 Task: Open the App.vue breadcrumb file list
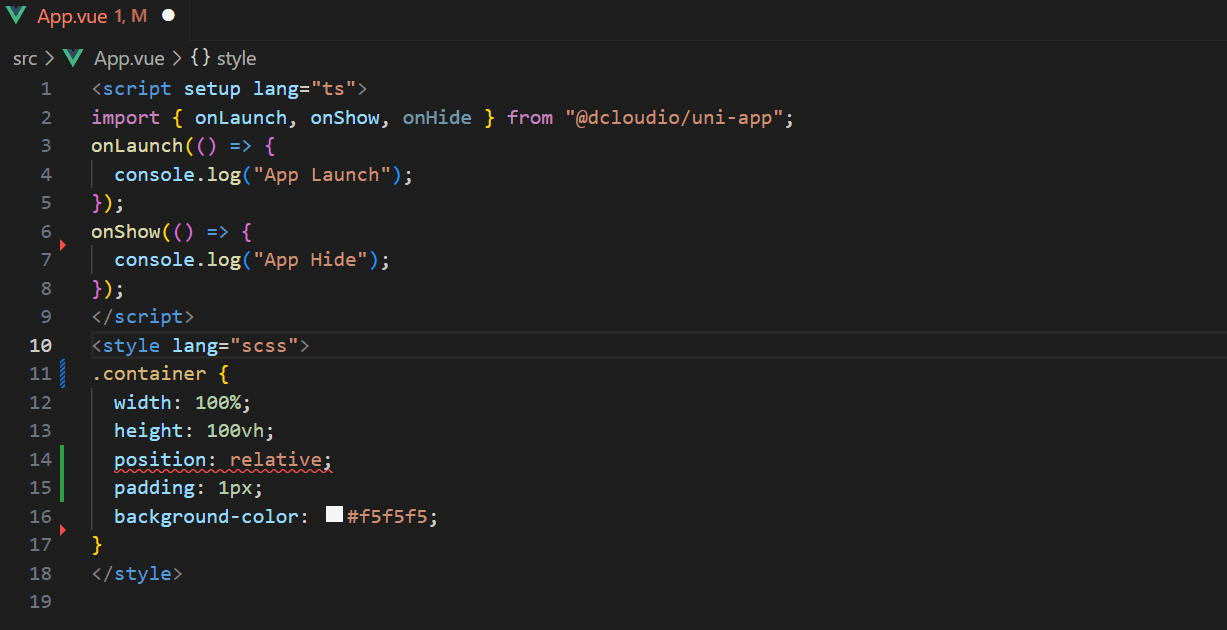click(x=129, y=58)
